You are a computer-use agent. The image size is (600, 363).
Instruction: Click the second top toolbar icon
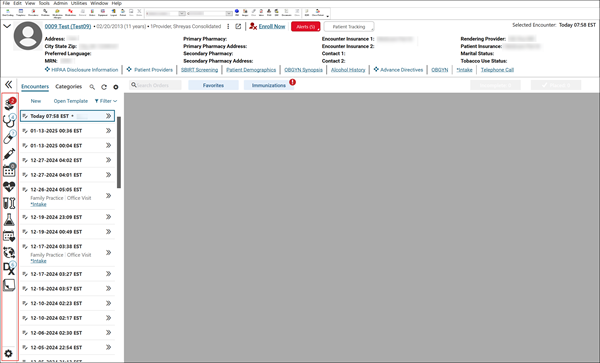[x=21, y=13]
